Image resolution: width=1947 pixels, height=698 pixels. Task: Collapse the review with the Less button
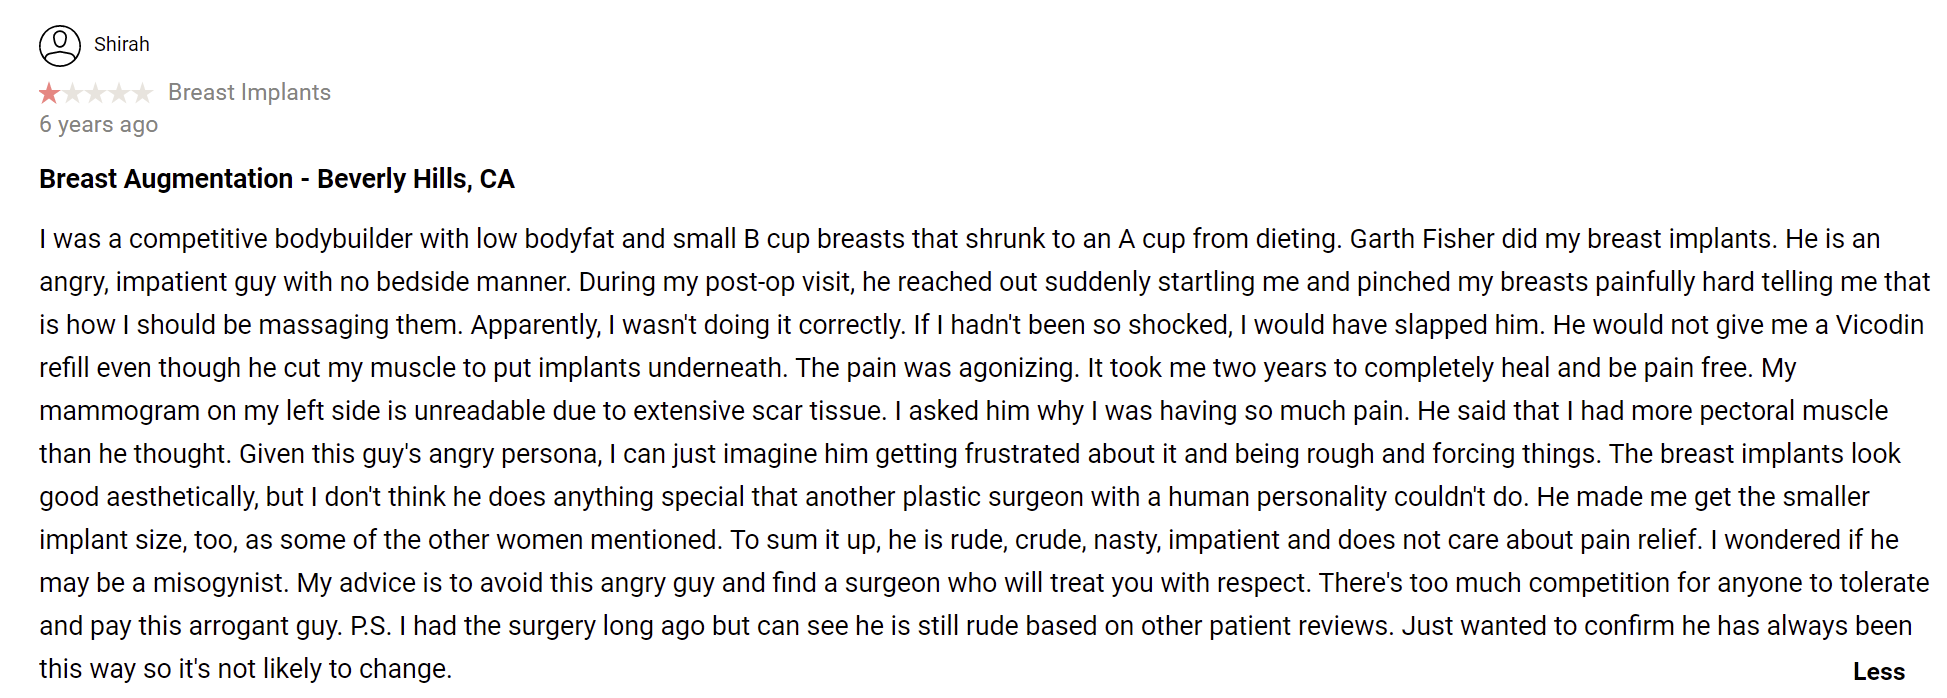[x=1878, y=672]
